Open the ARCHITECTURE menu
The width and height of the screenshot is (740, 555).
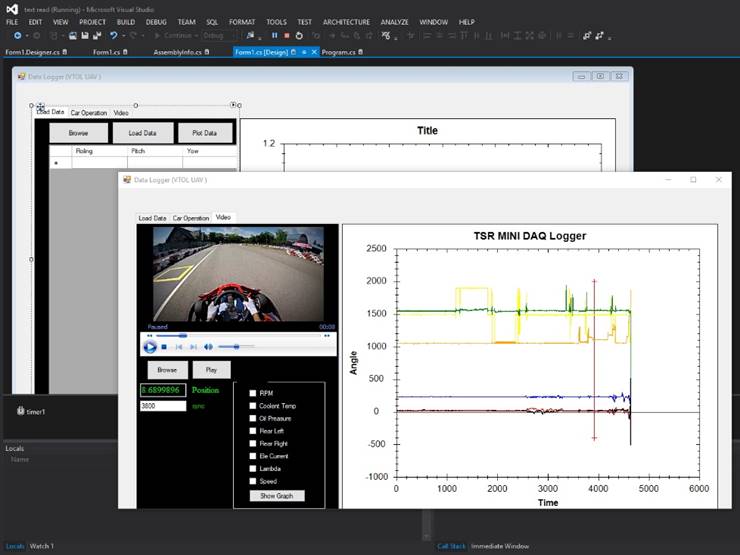click(x=346, y=21)
